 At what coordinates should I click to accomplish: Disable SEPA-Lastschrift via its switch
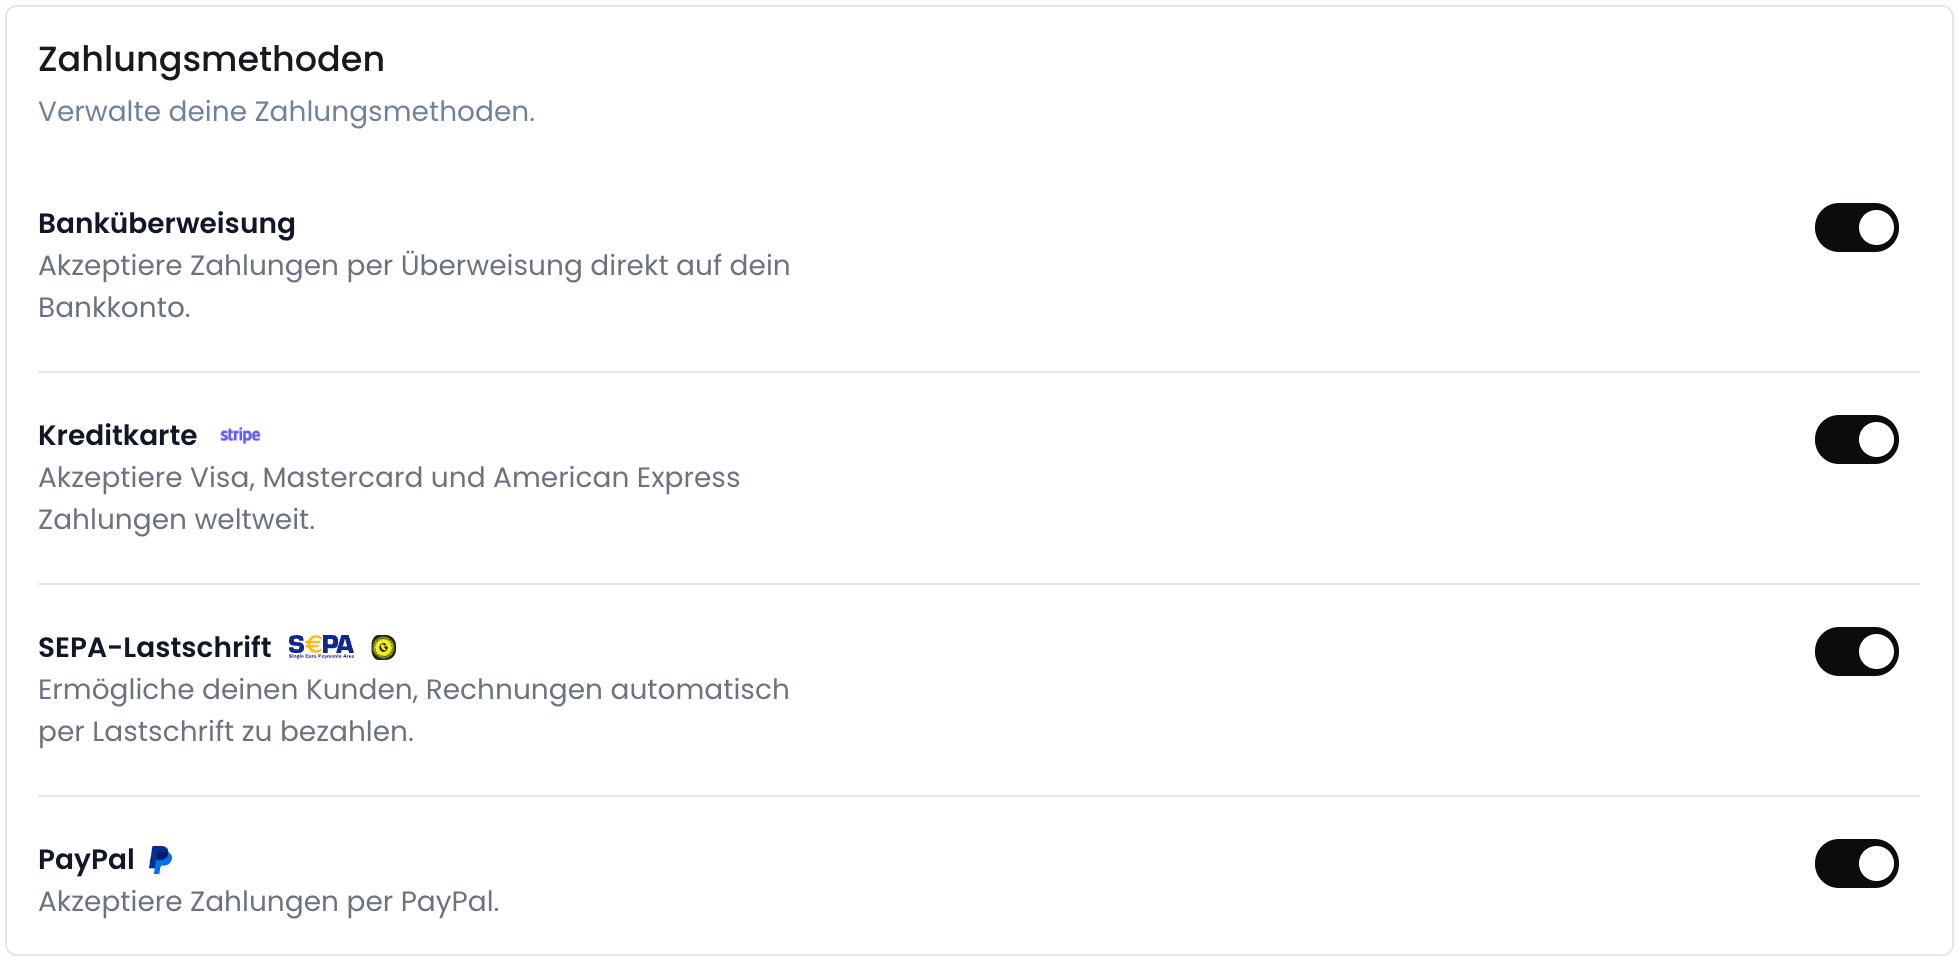pos(1856,651)
